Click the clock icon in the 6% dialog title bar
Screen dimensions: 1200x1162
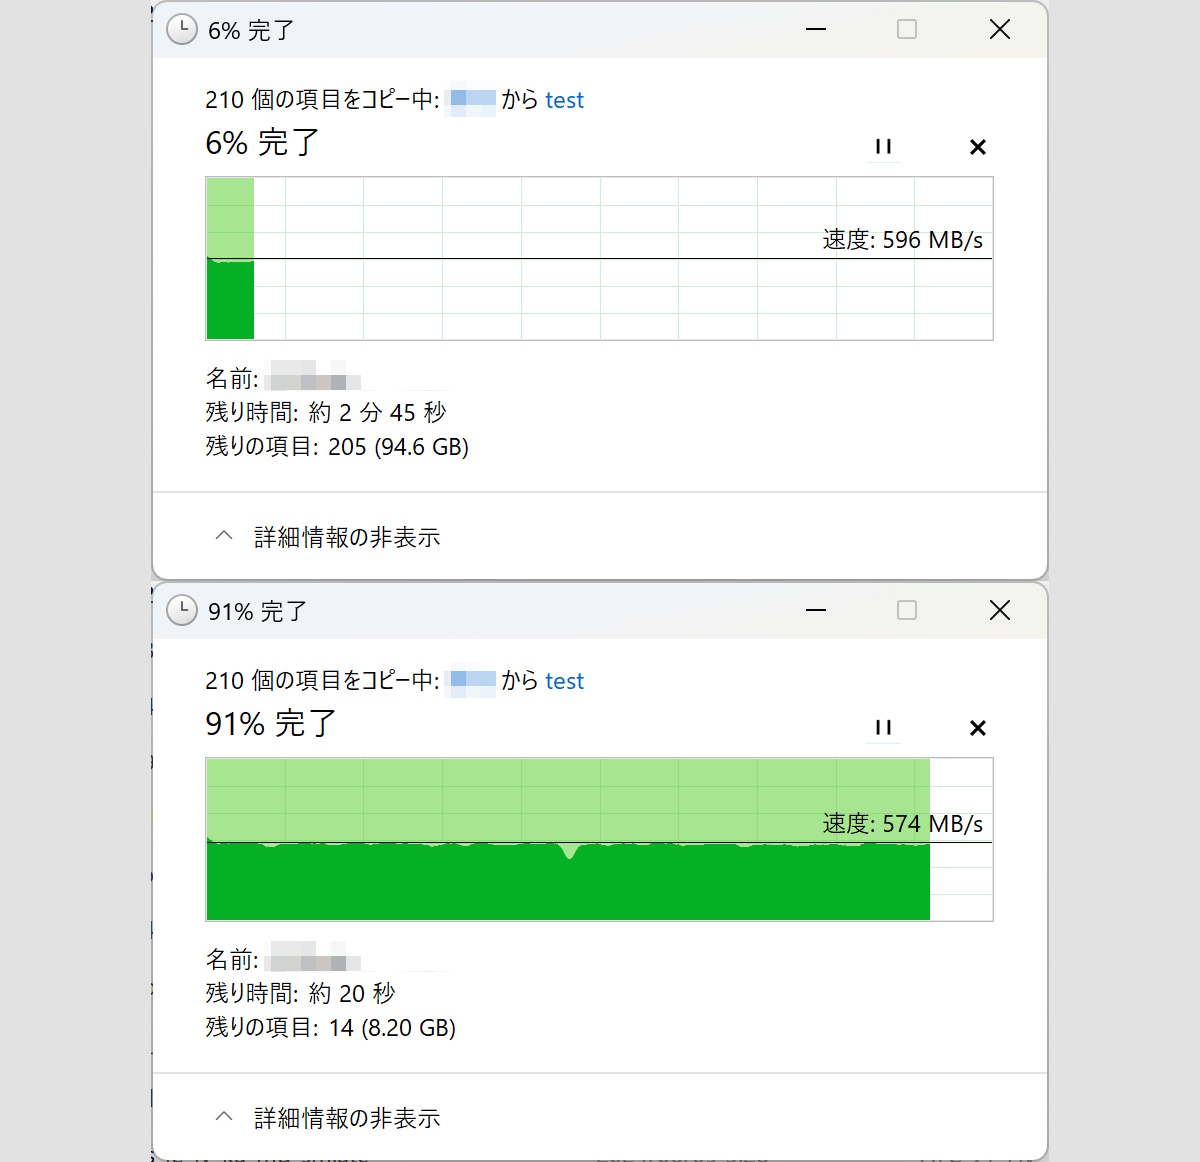point(181,29)
